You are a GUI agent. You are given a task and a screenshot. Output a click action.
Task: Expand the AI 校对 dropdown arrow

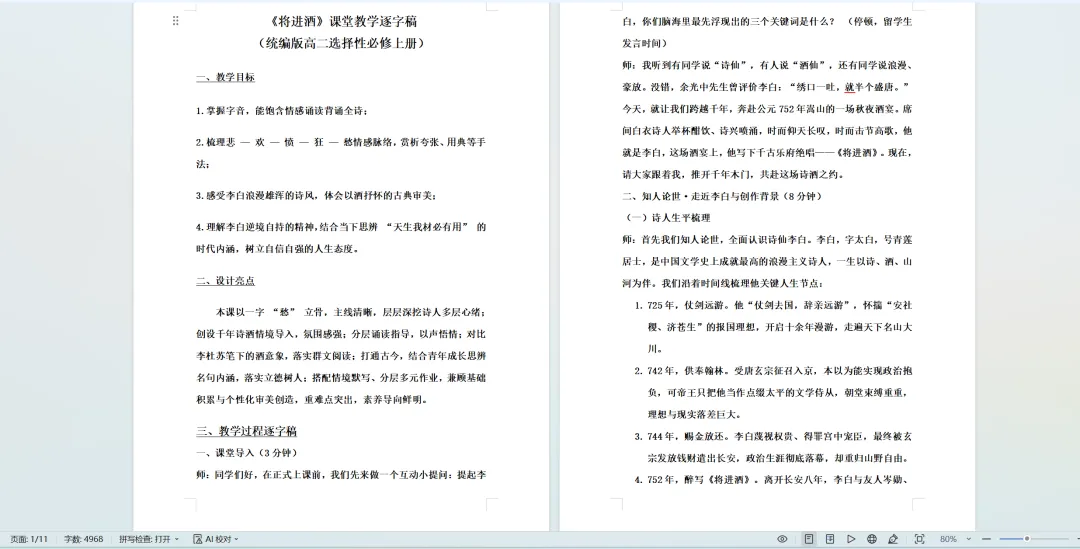point(237,539)
